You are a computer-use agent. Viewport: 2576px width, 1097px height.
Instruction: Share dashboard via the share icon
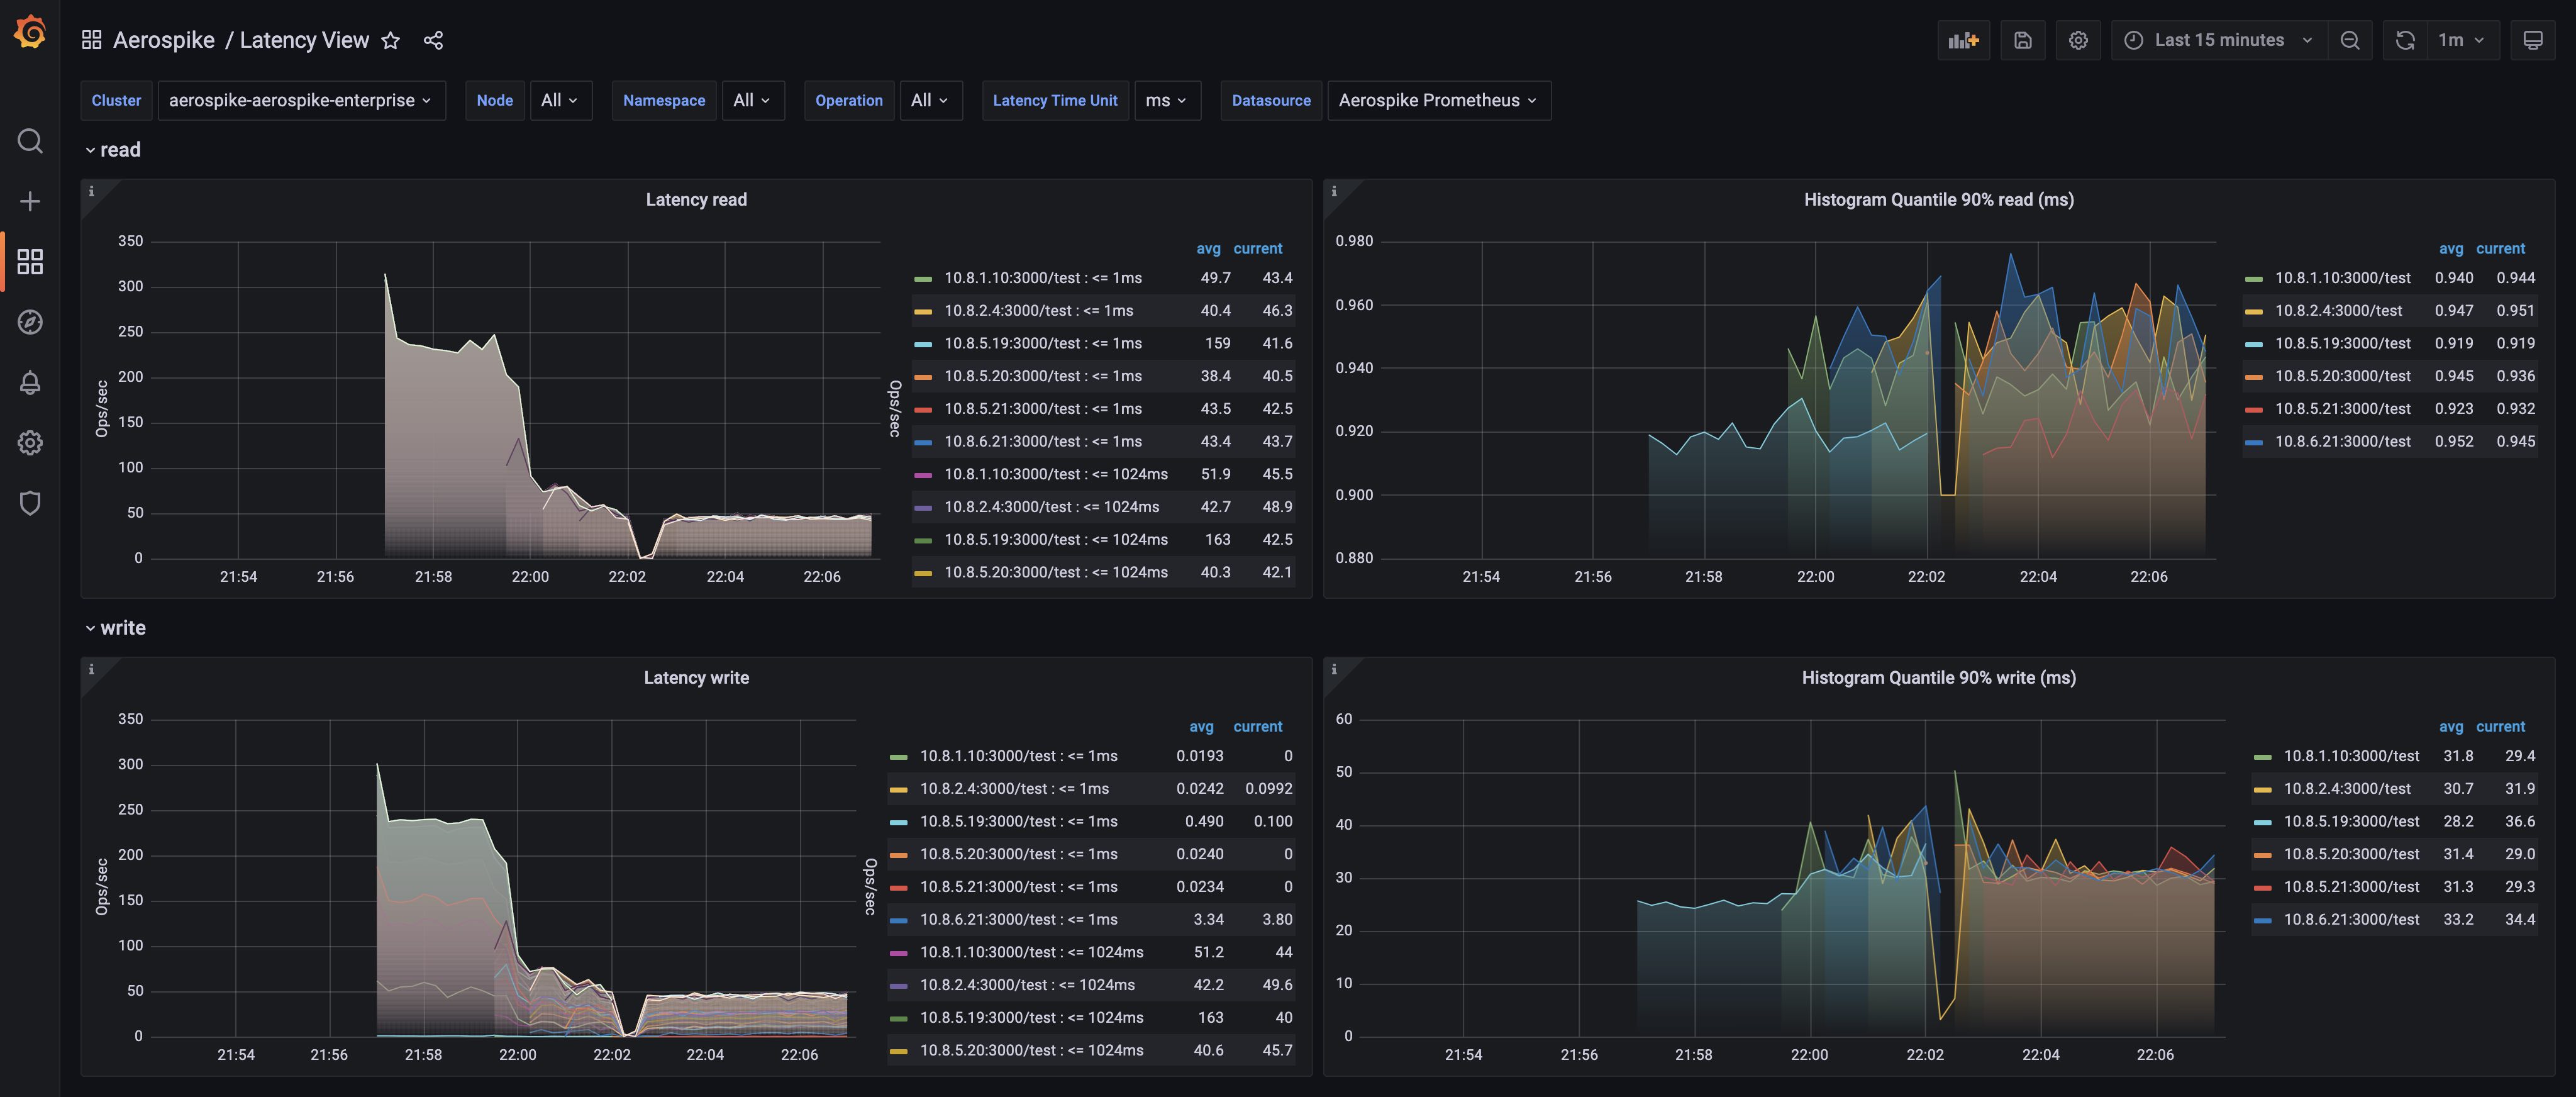[433, 40]
